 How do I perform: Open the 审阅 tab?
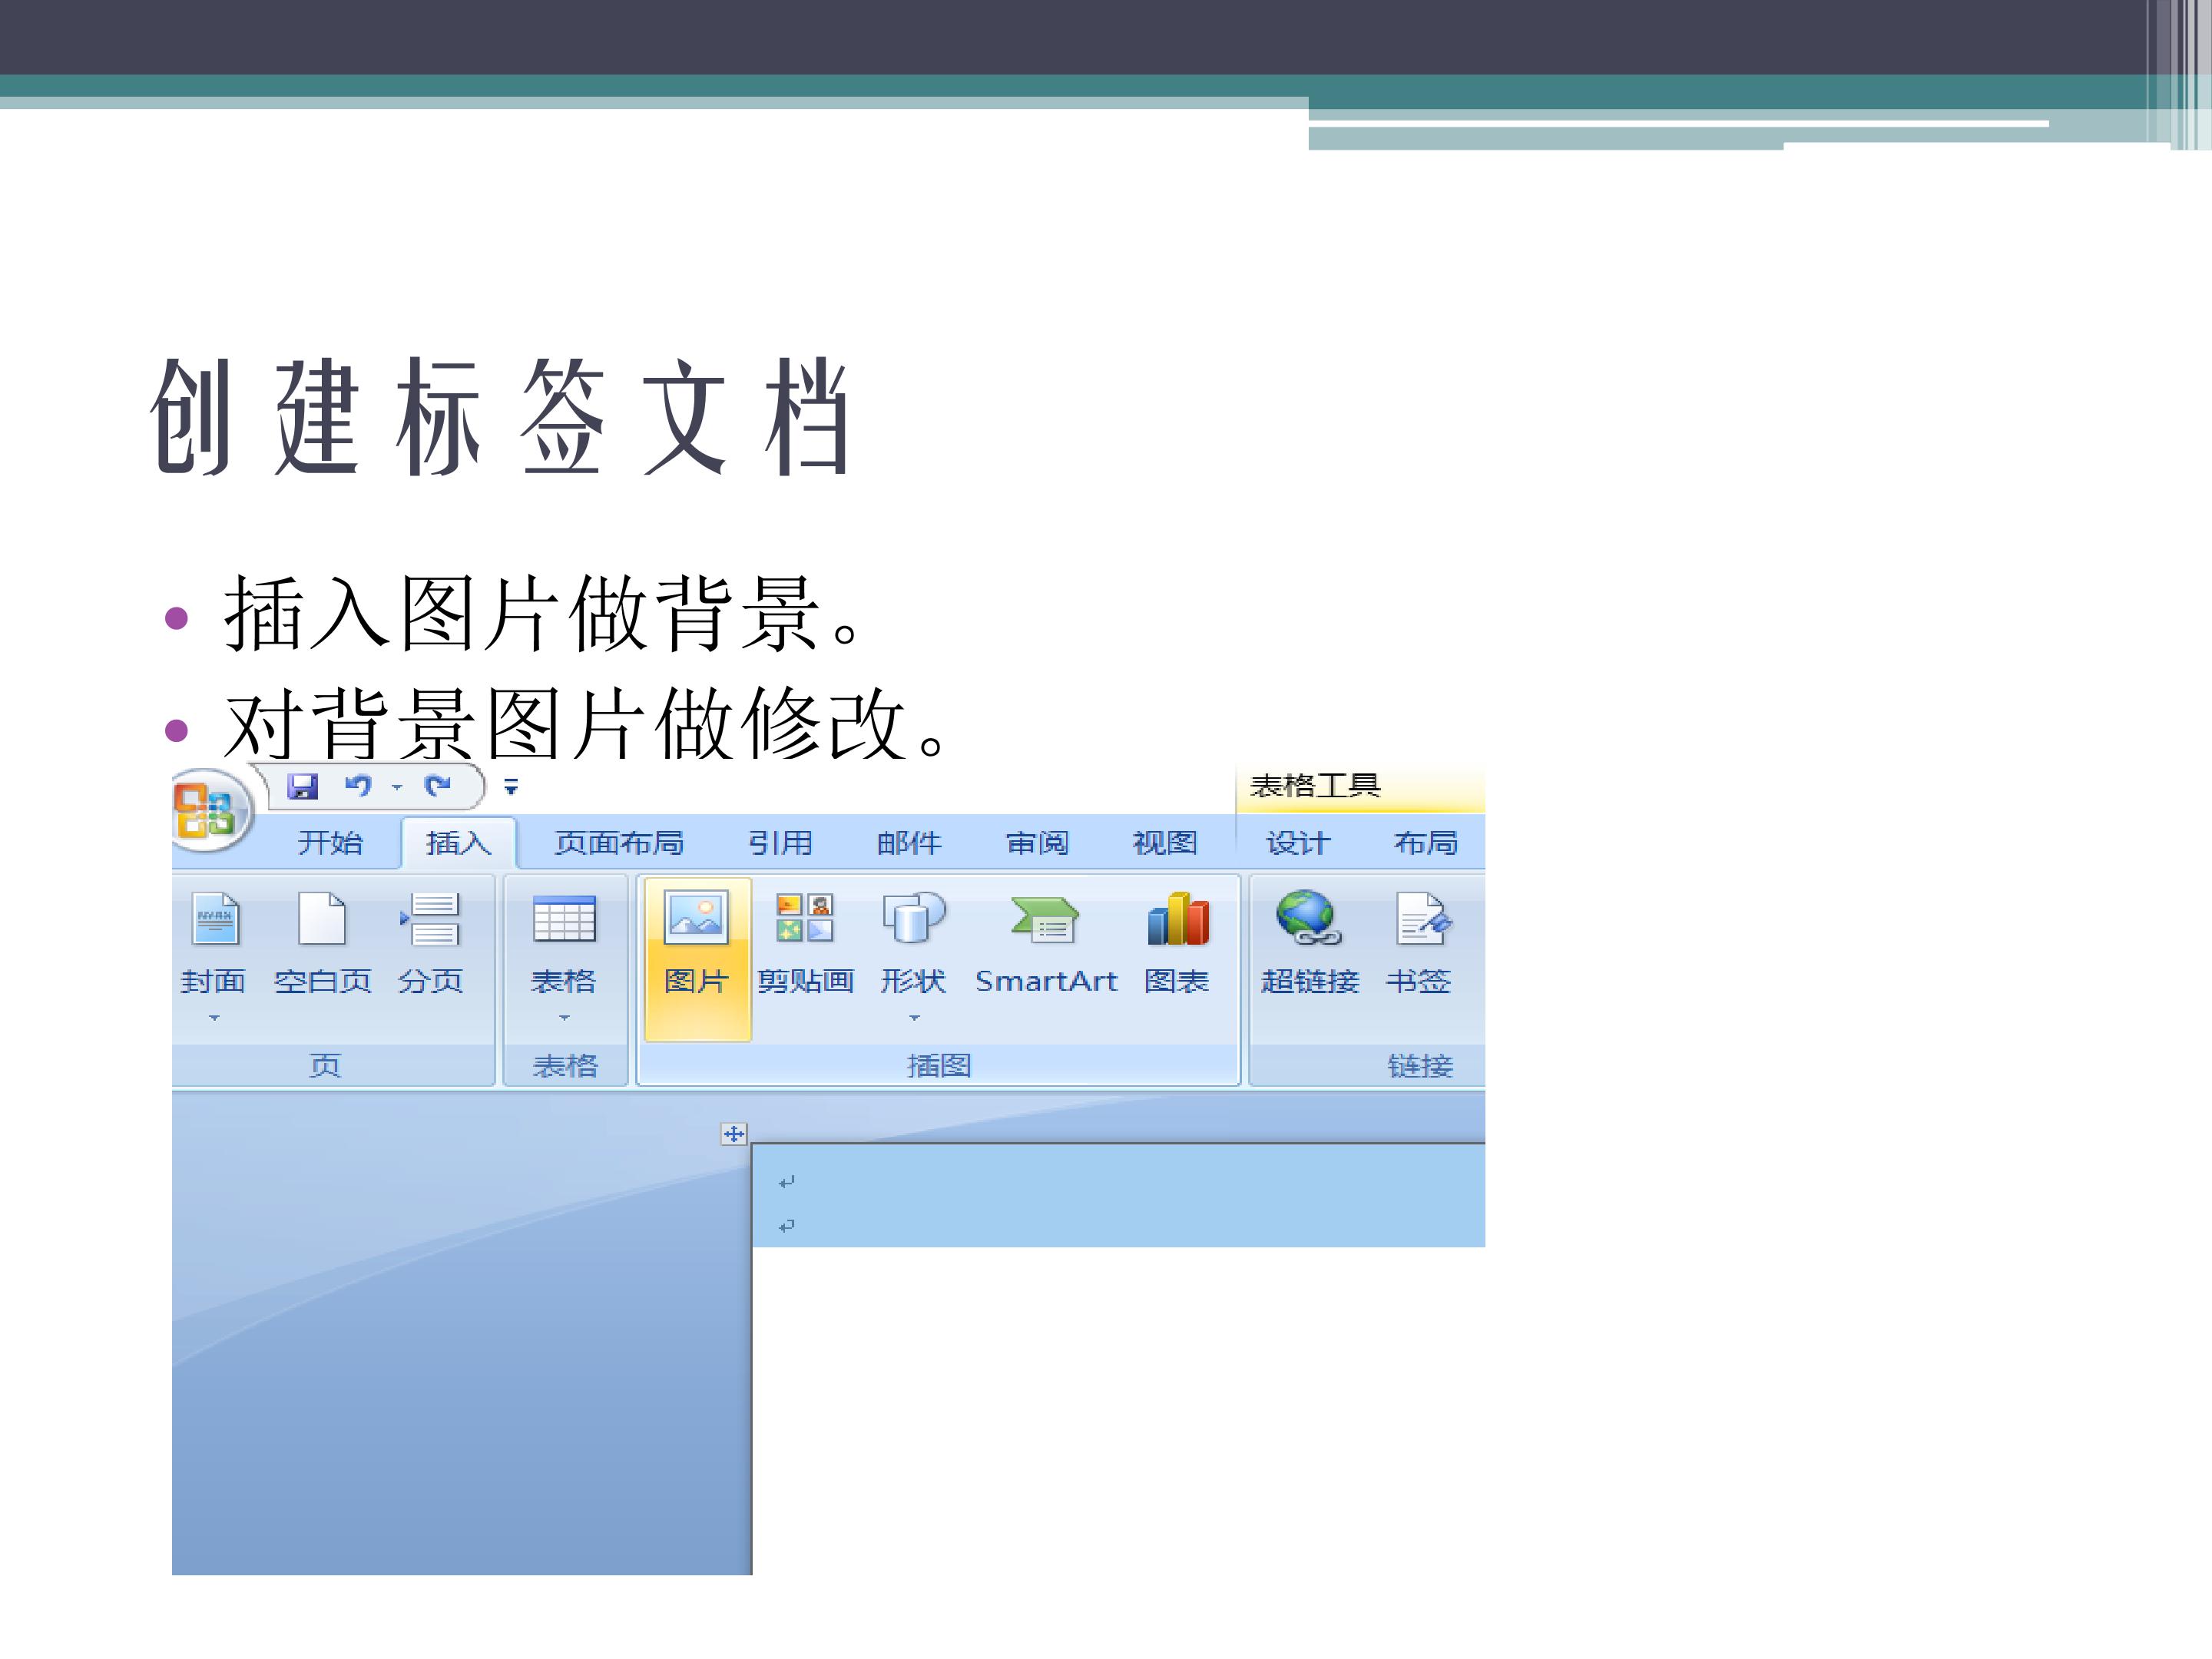coord(1037,843)
